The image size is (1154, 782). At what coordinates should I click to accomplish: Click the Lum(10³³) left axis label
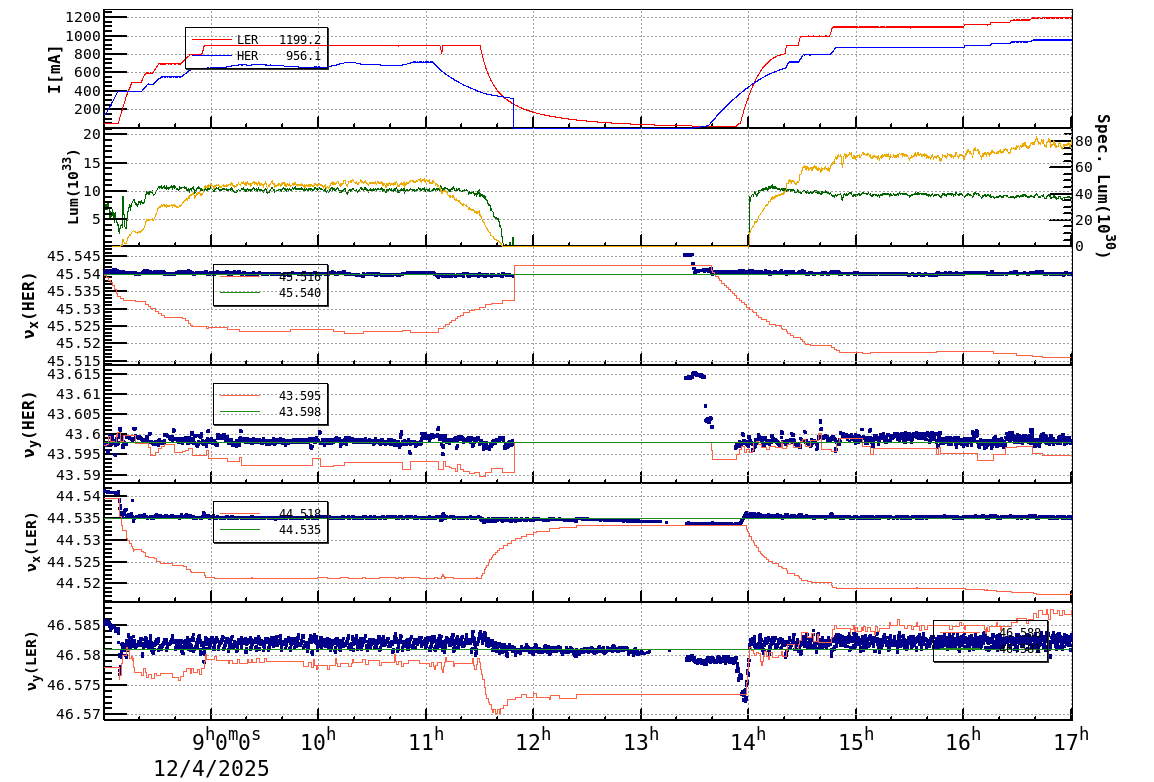pos(72,188)
